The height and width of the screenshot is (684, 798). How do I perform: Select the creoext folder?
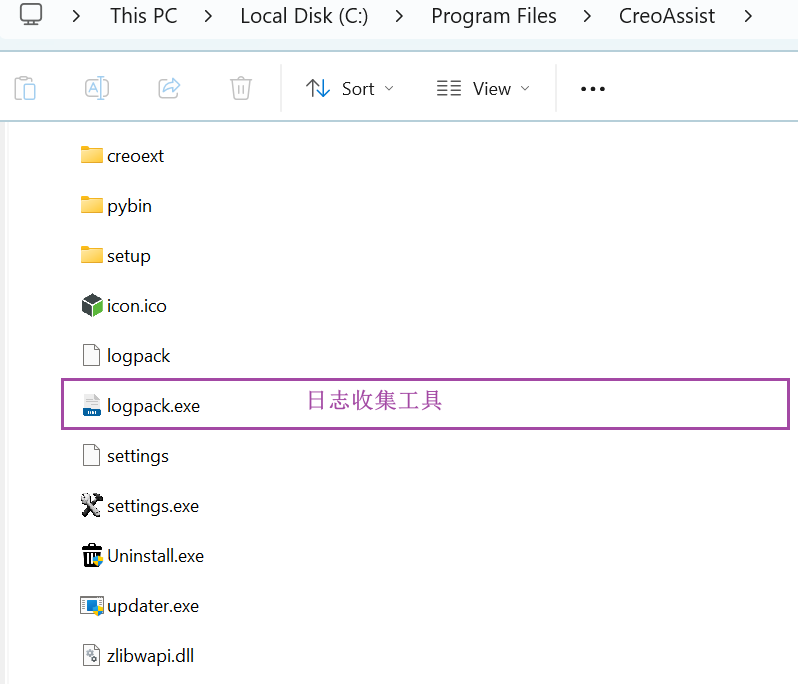pyautogui.click(x=135, y=156)
